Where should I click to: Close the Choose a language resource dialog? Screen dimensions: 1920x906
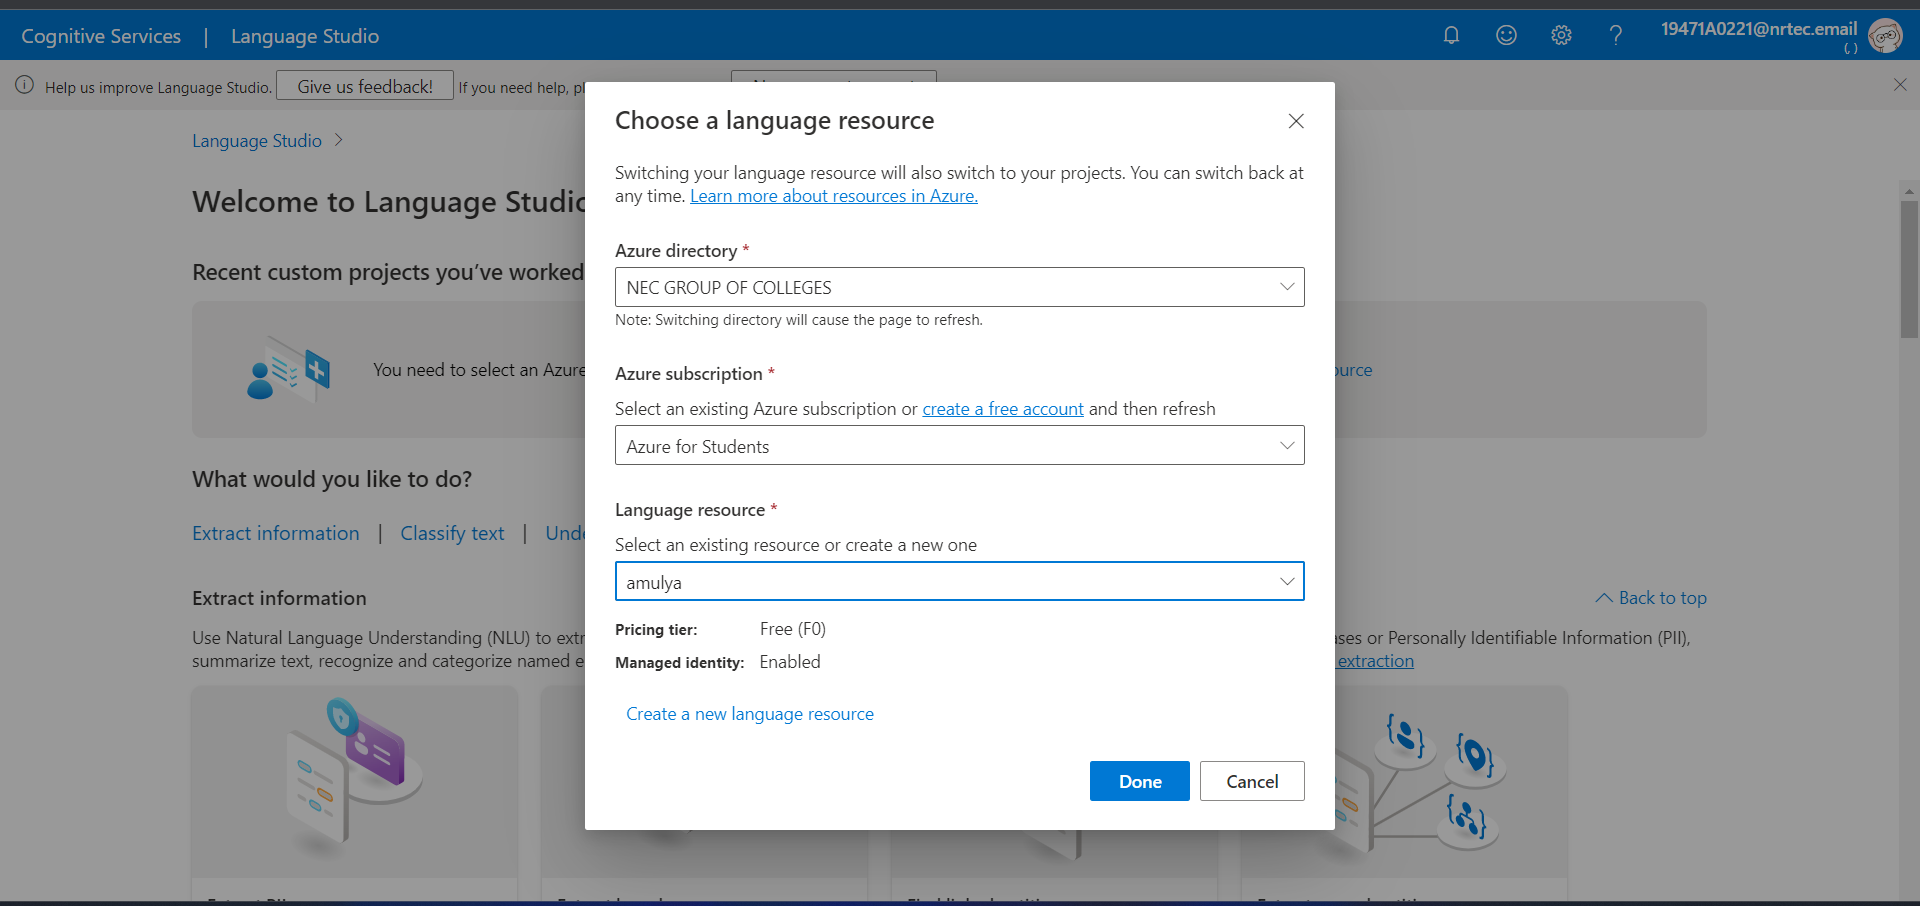point(1296,121)
